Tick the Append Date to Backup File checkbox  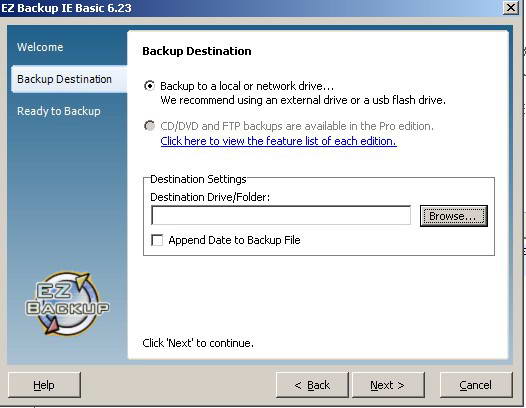click(x=157, y=240)
